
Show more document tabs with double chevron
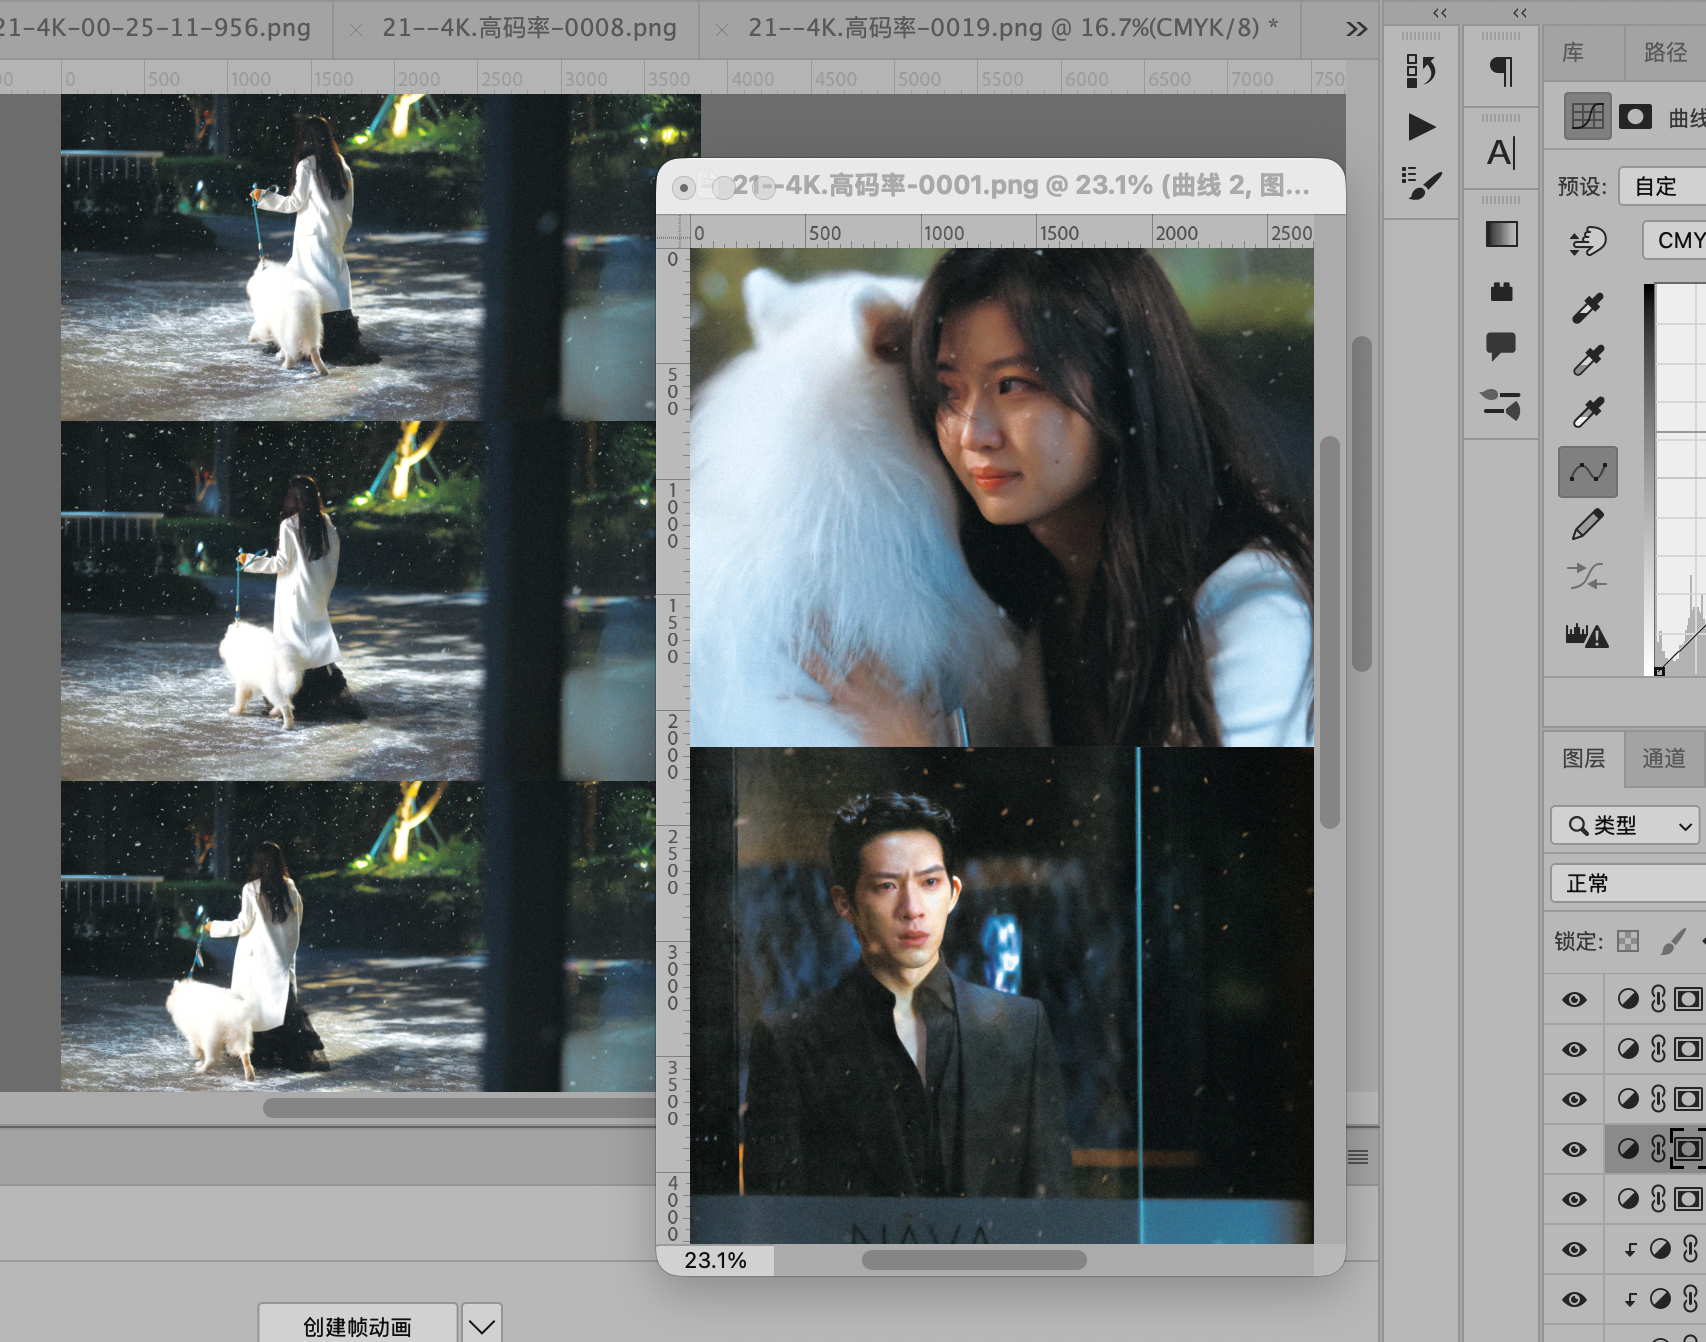tap(1356, 29)
